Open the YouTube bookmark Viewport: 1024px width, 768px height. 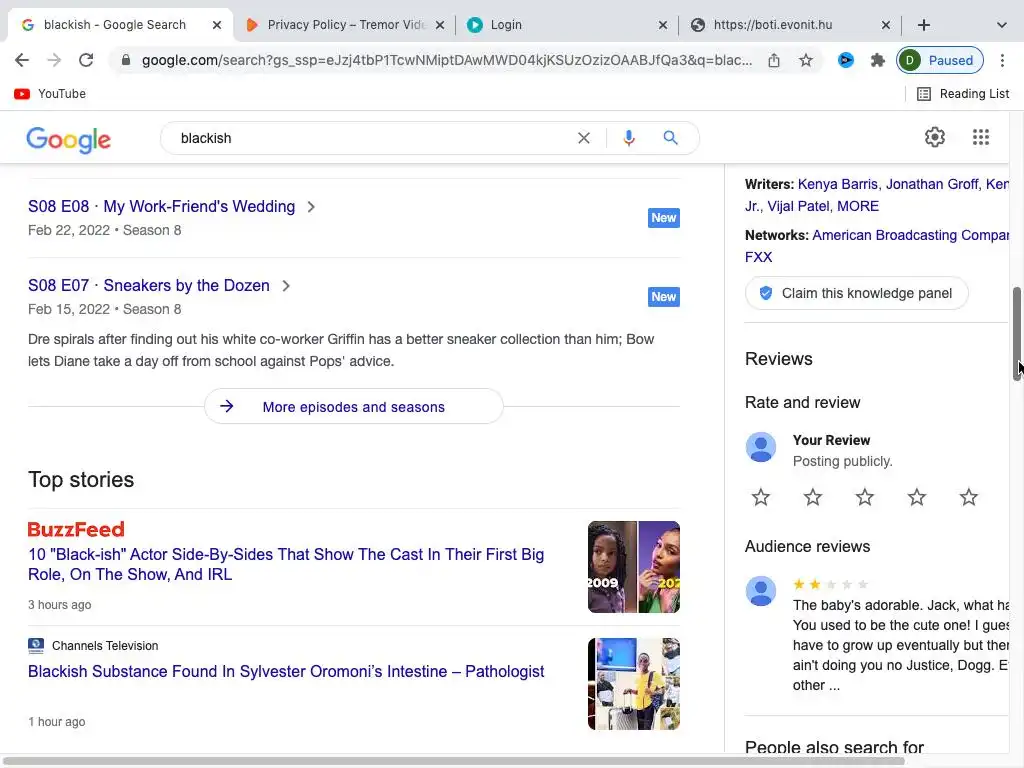coord(50,93)
